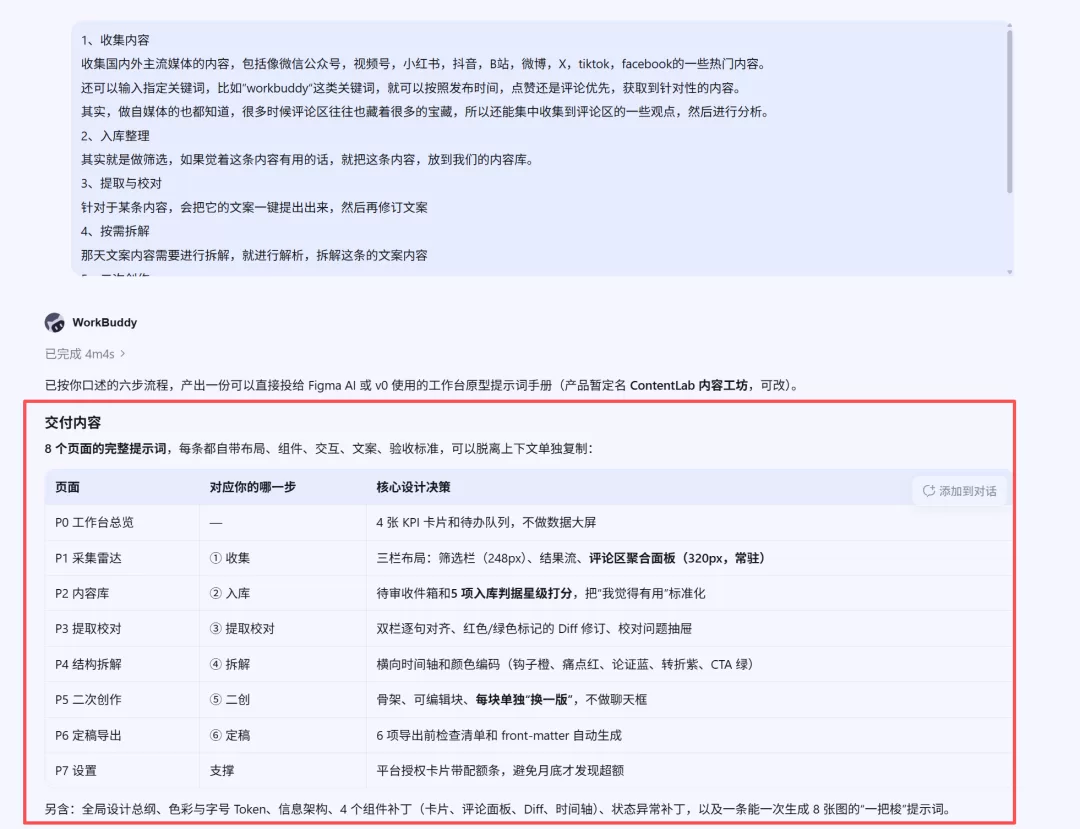Click the 6 项导出前检查清单 decision text
Screen dimensions: 1080x829
click(x=499, y=735)
